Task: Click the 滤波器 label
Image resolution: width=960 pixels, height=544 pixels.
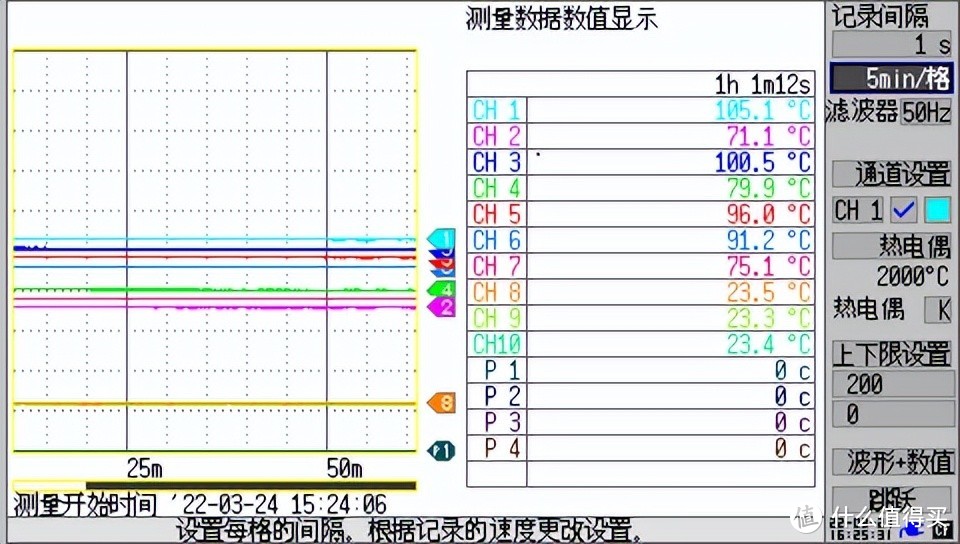Action: pyautogui.click(x=861, y=111)
